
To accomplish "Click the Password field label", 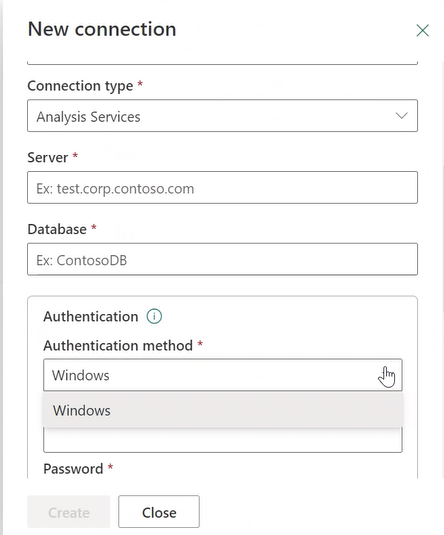I will point(73,469).
